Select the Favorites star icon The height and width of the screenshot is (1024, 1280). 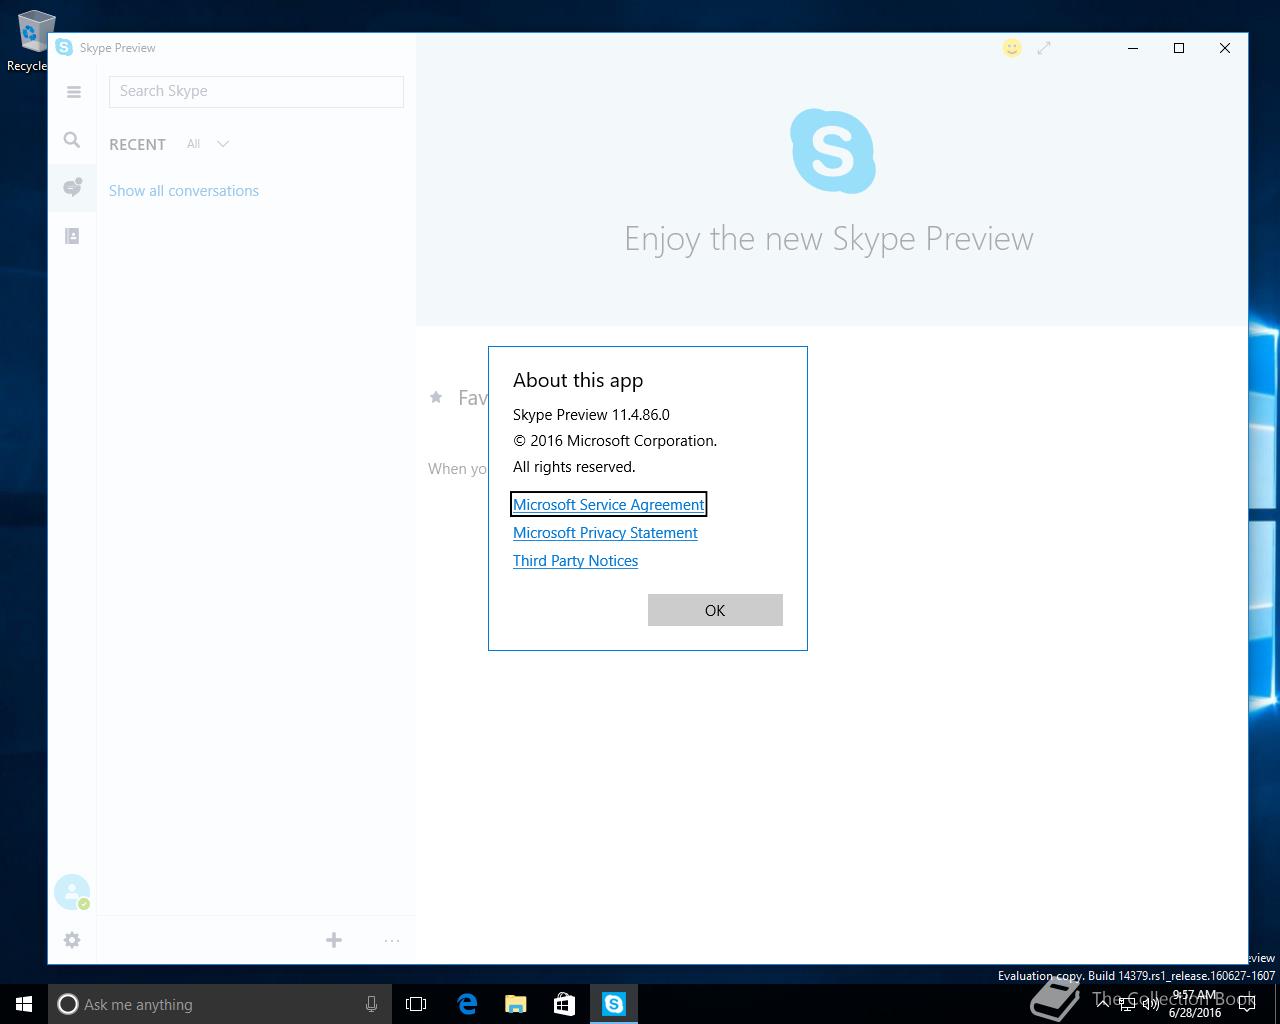point(436,397)
